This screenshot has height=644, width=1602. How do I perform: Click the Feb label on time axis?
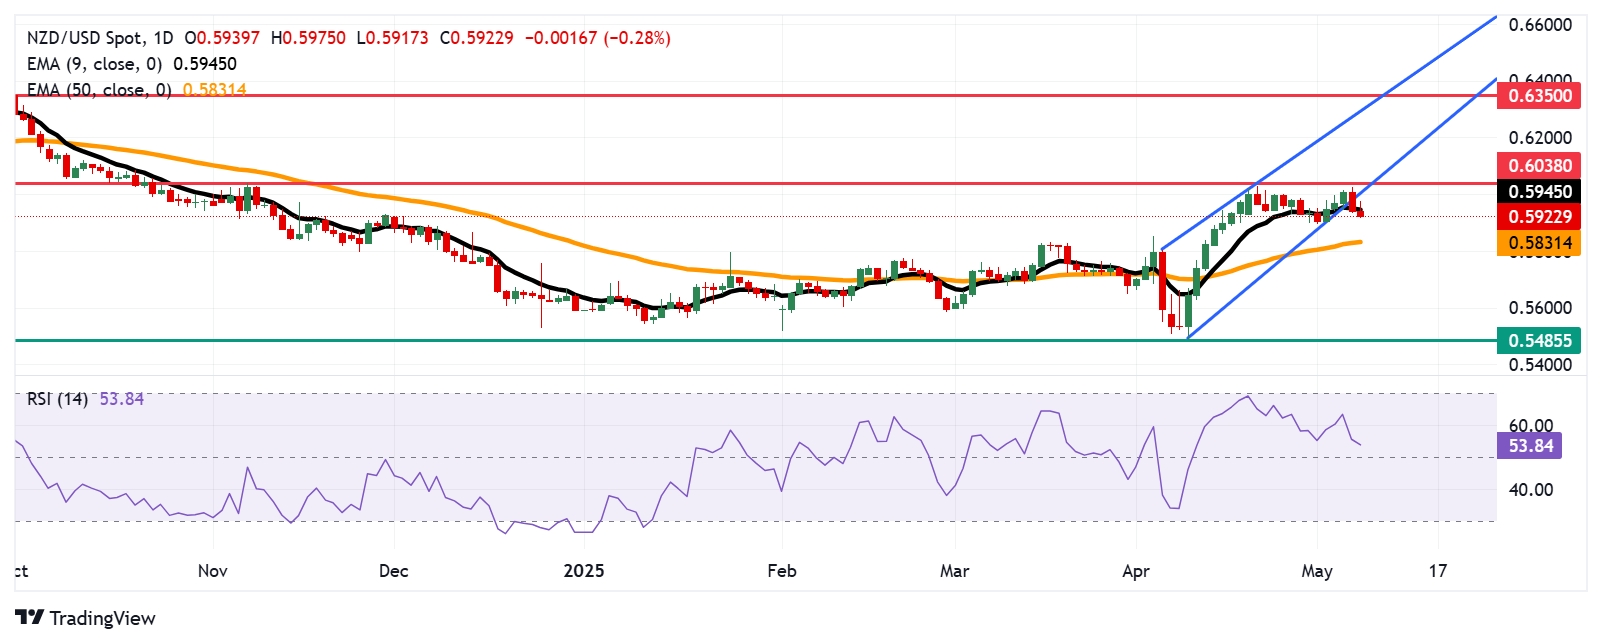point(781,571)
